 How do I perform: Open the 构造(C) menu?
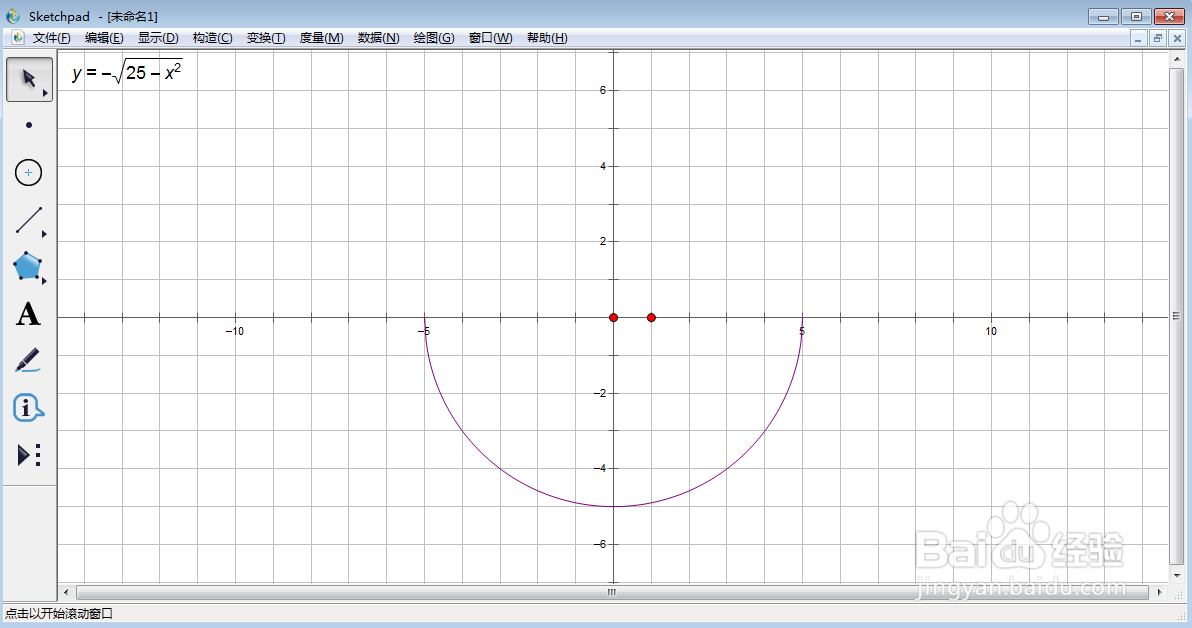212,38
